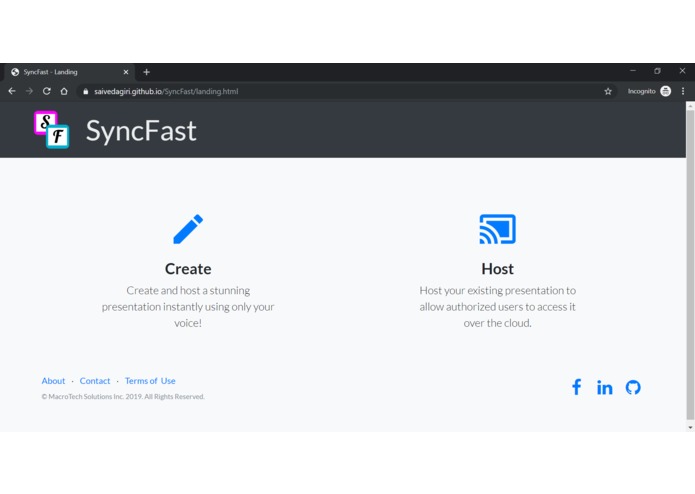Click the address bar URL
This screenshot has width=695, height=494.
click(166, 91)
